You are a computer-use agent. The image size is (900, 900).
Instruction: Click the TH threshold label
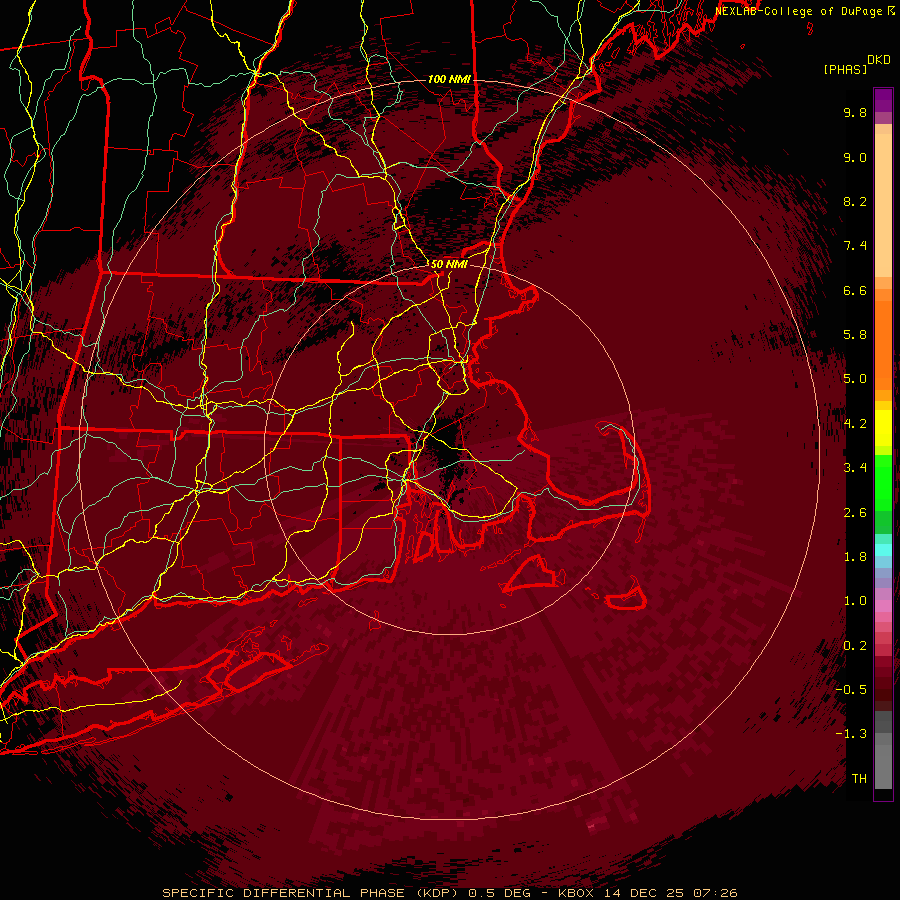pyautogui.click(x=859, y=779)
